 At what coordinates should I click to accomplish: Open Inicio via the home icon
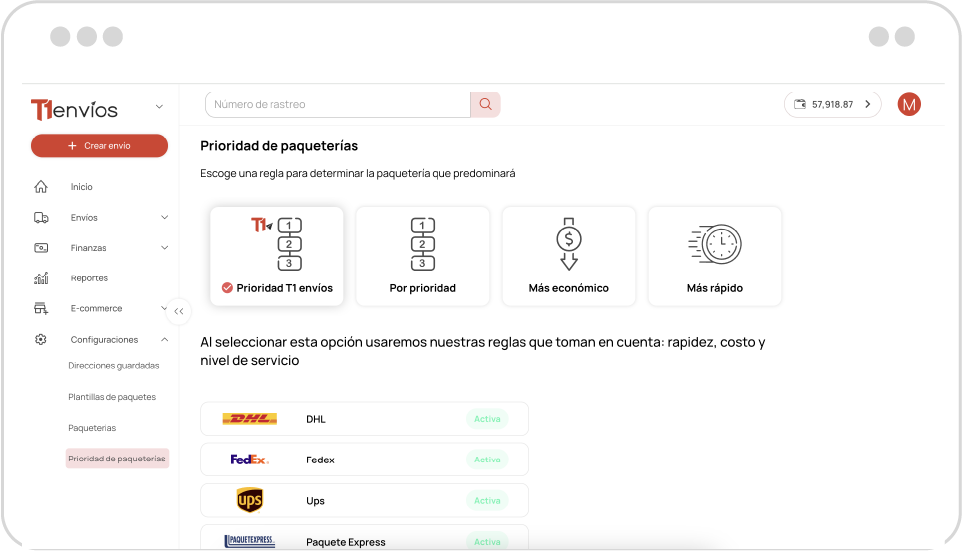(x=40, y=187)
